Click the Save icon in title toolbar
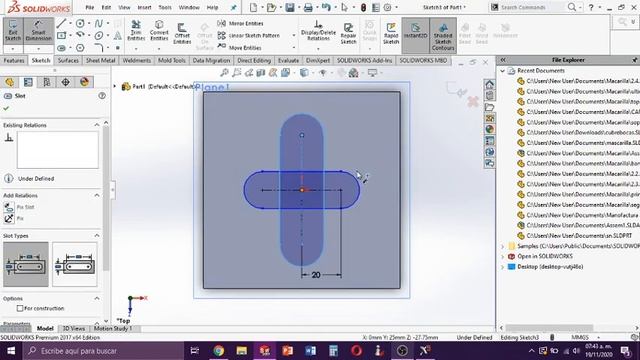640x360 pixels. [x=290, y=7]
